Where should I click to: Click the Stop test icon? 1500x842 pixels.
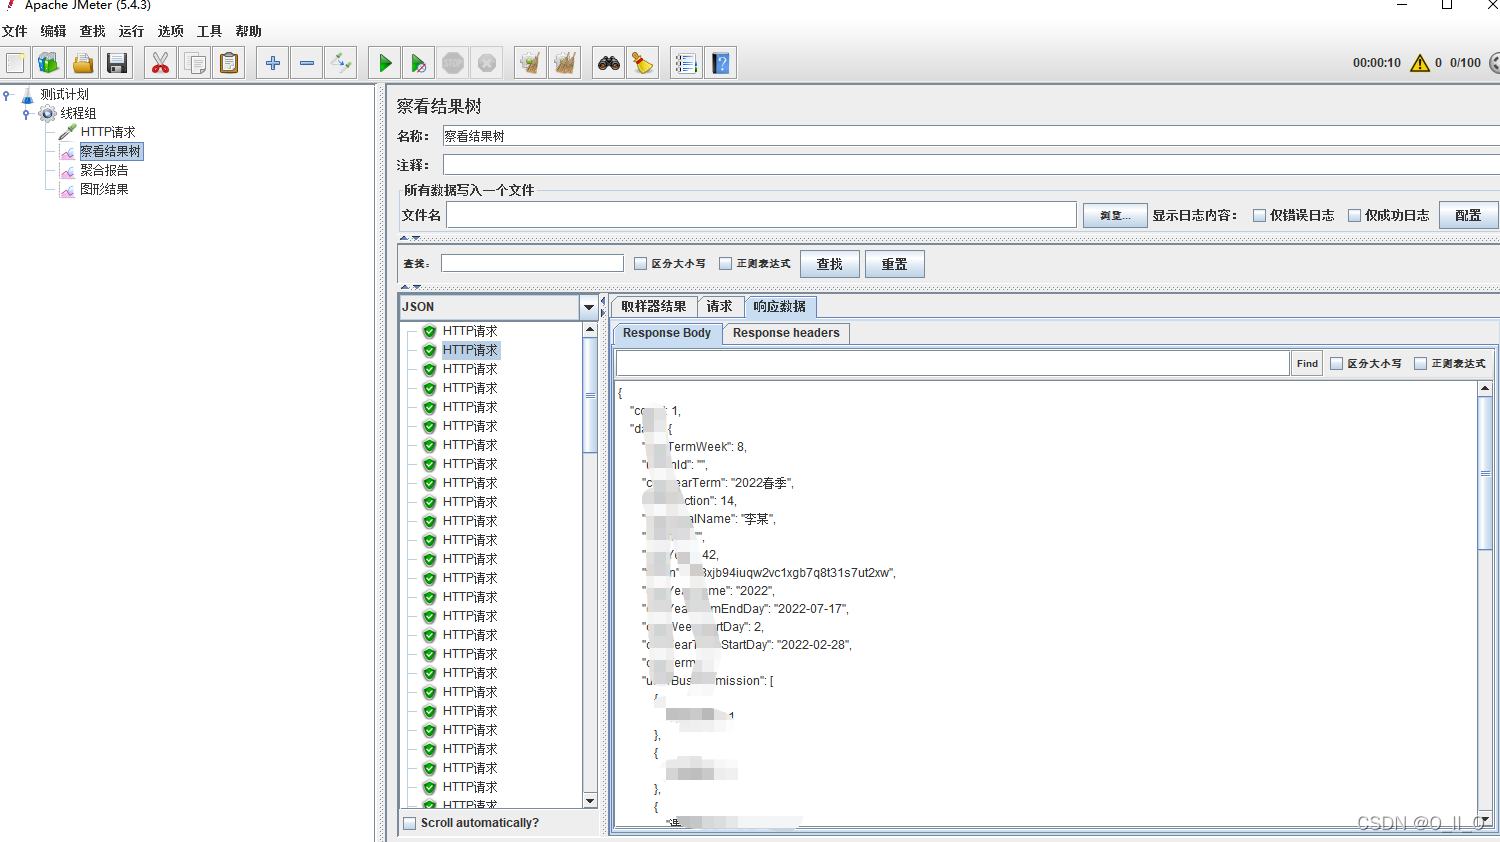point(453,63)
